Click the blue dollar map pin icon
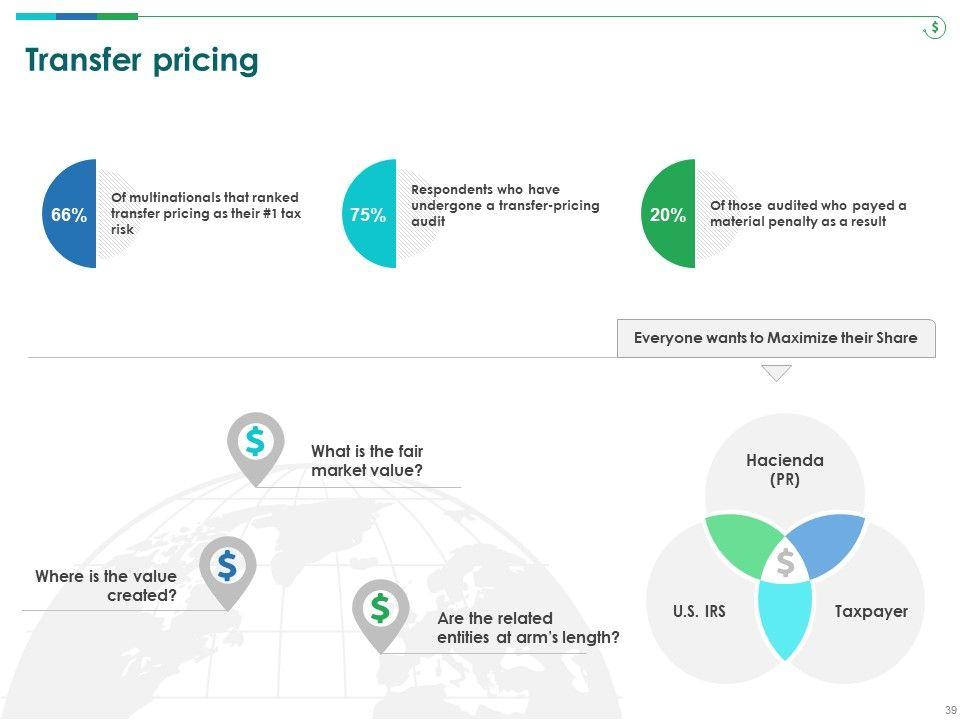This screenshot has width=960, height=720. (227, 566)
